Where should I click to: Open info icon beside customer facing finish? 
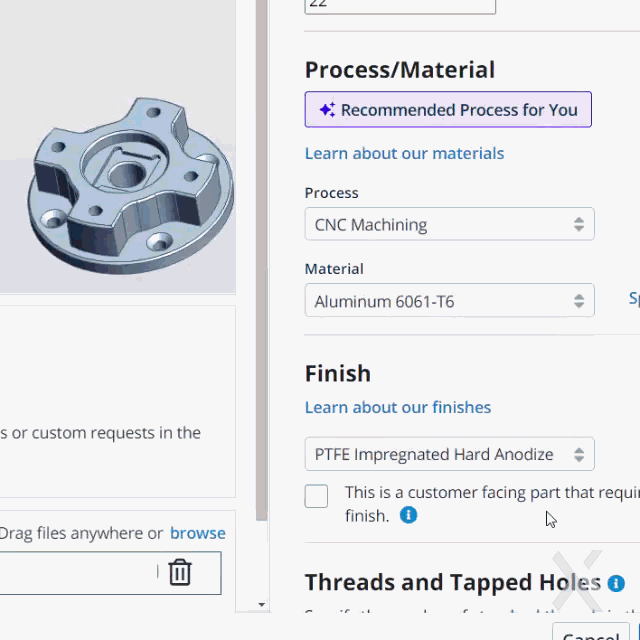(408, 516)
